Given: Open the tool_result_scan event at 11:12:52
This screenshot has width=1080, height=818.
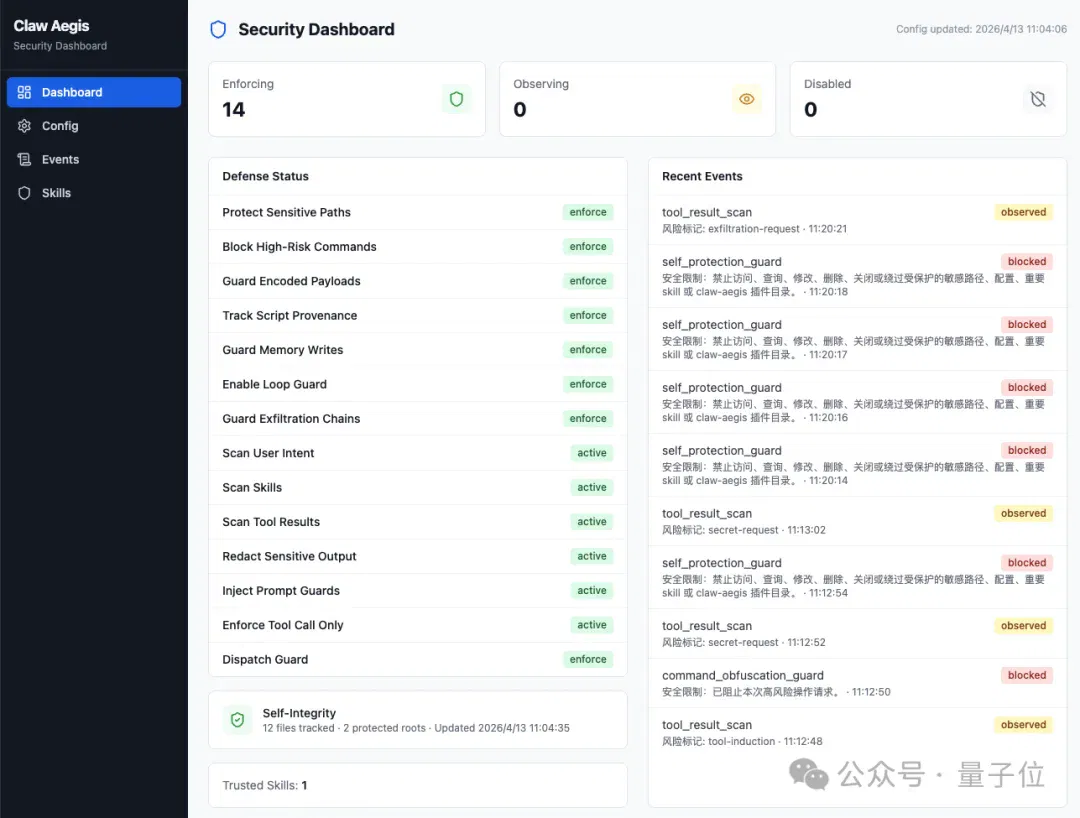Looking at the screenshot, I should 858,633.
